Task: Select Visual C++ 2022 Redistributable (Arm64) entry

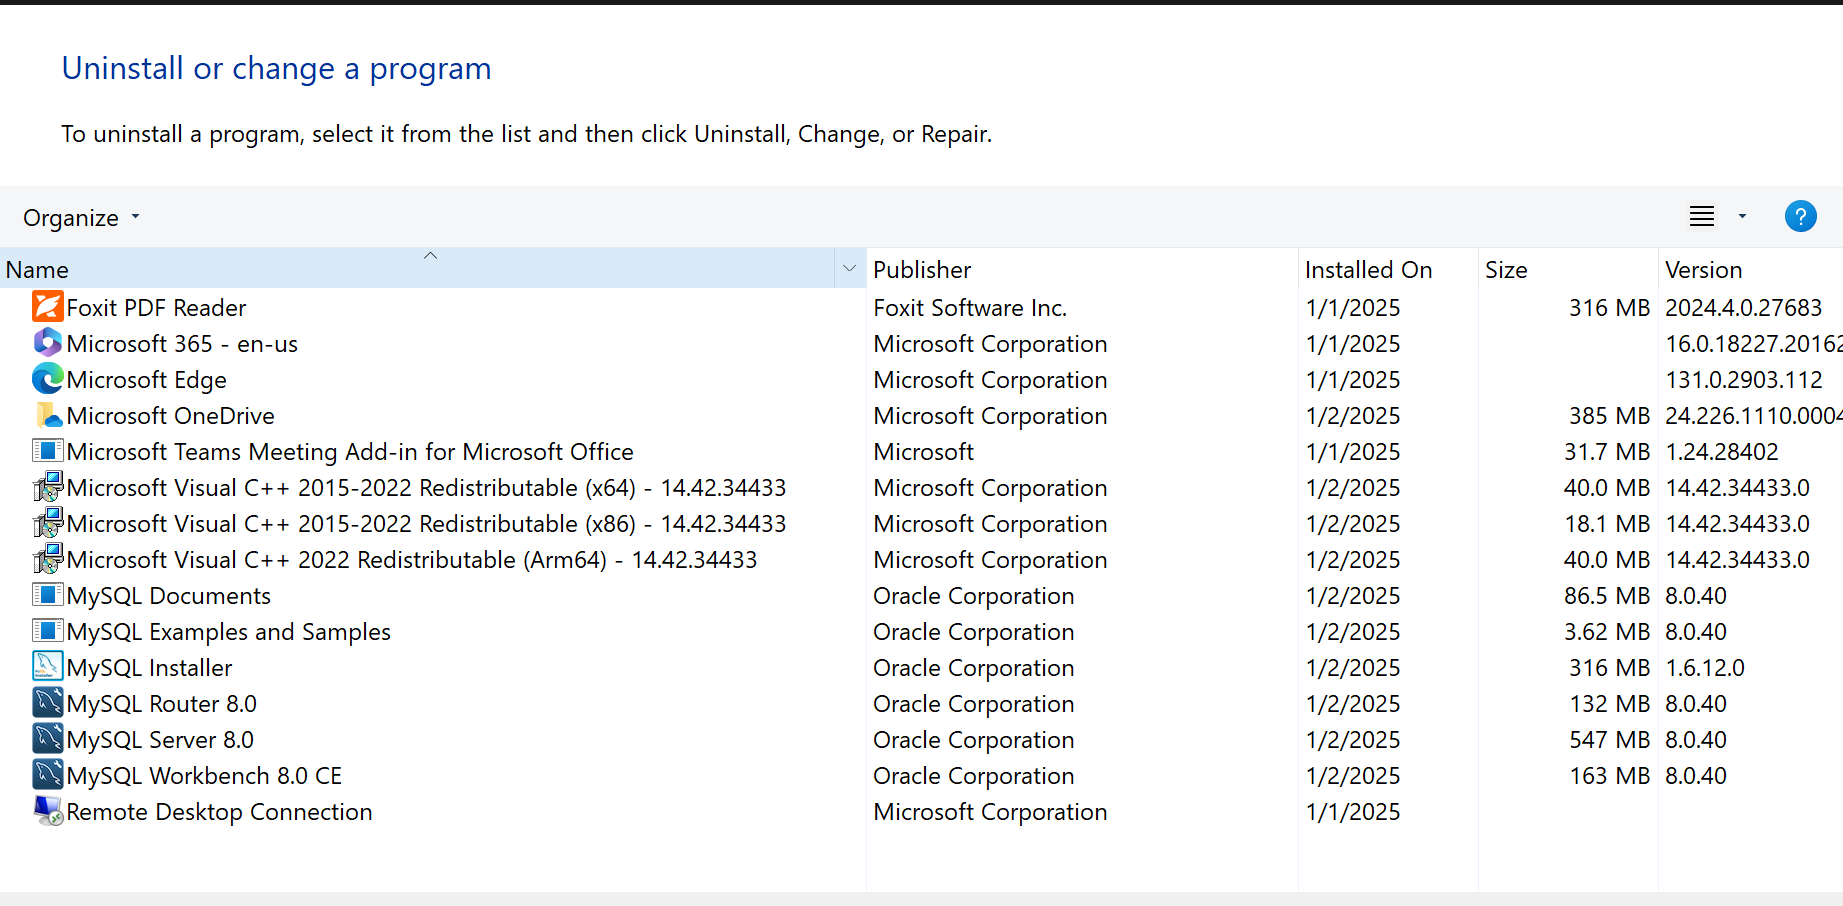Action: tap(412, 560)
